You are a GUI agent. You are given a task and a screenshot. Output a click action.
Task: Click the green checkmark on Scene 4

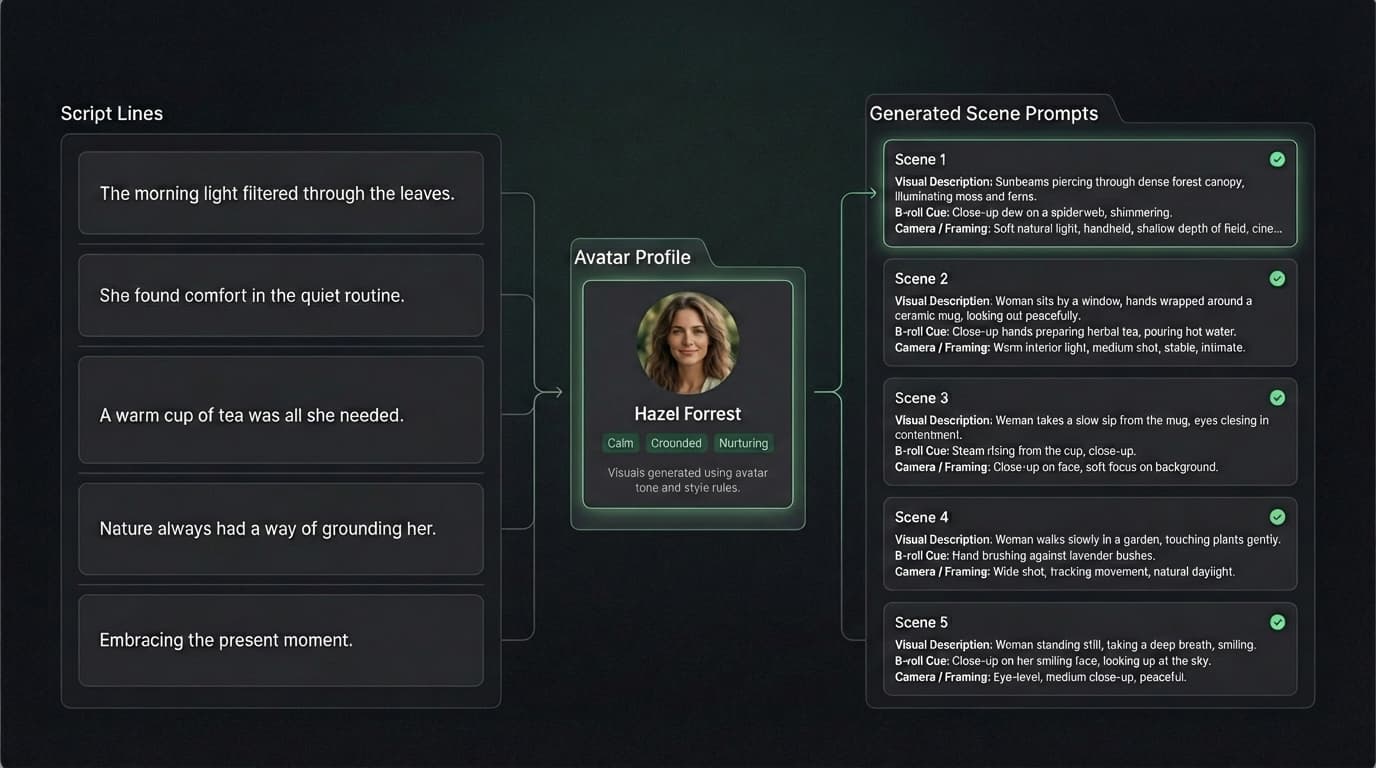[x=1277, y=517]
